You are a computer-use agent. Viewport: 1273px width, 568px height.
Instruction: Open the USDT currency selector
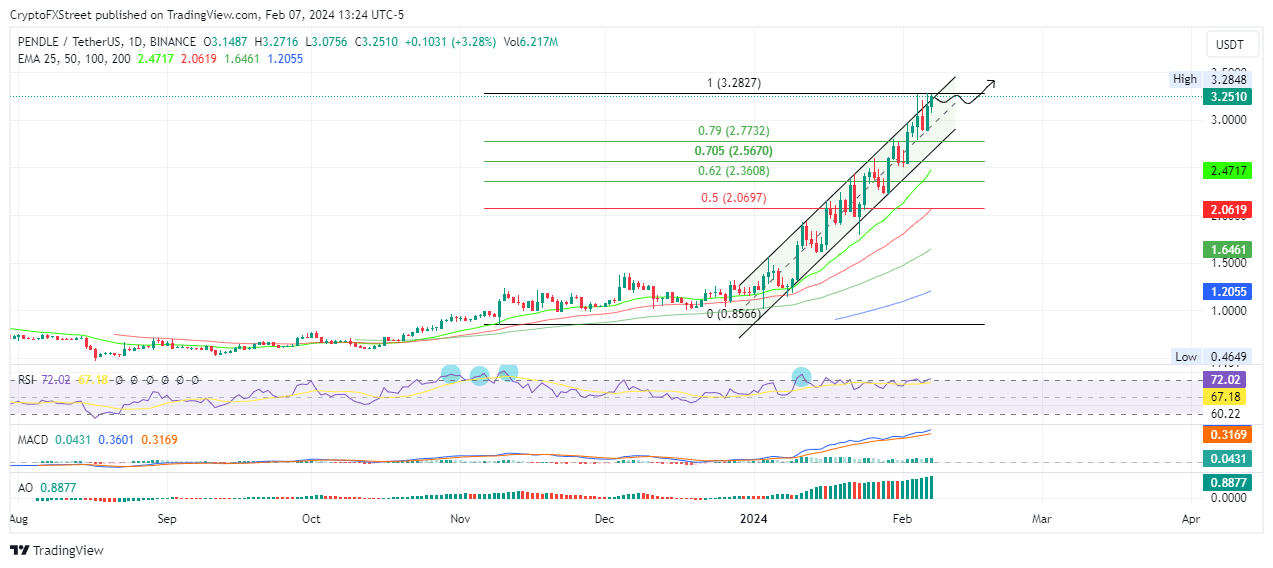coord(1227,44)
